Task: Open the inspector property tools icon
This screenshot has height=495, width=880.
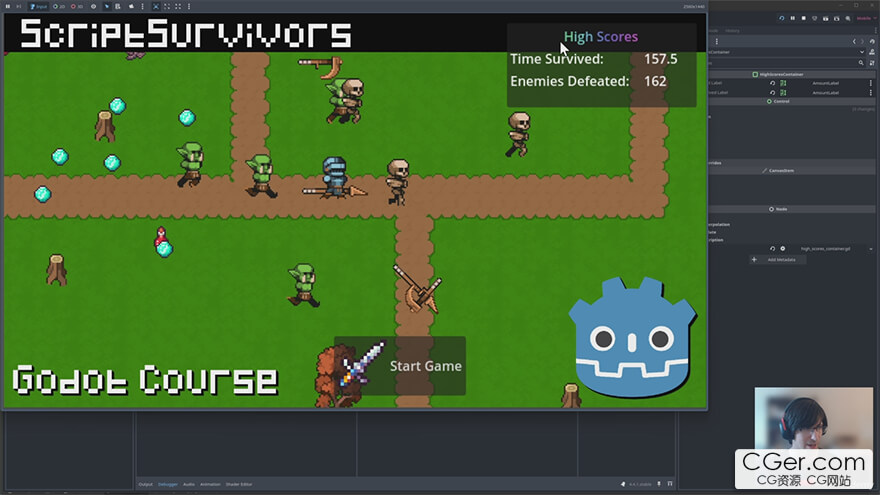Action: (x=872, y=63)
